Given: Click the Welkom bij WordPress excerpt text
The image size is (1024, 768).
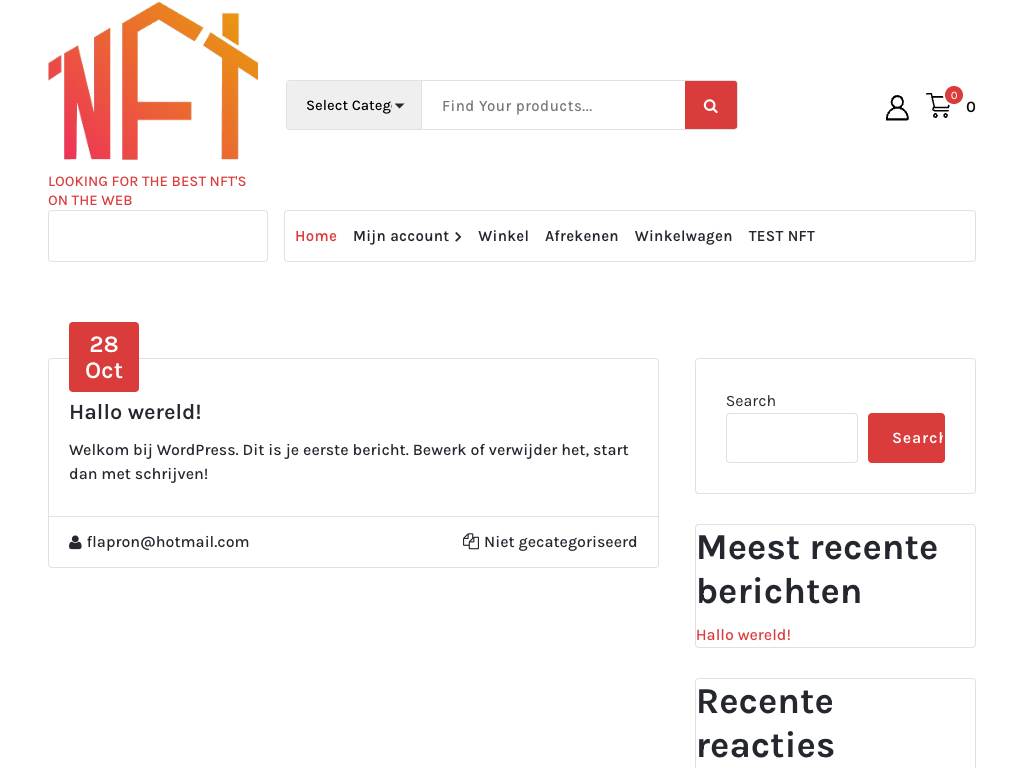Looking at the screenshot, I should (349, 462).
